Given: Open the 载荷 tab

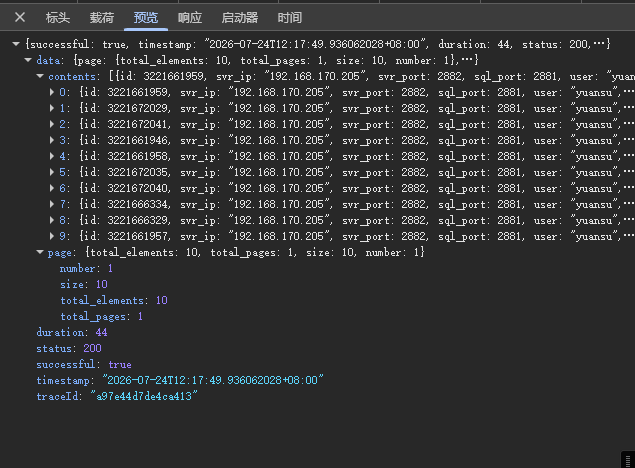Looking at the screenshot, I should (102, 18).
